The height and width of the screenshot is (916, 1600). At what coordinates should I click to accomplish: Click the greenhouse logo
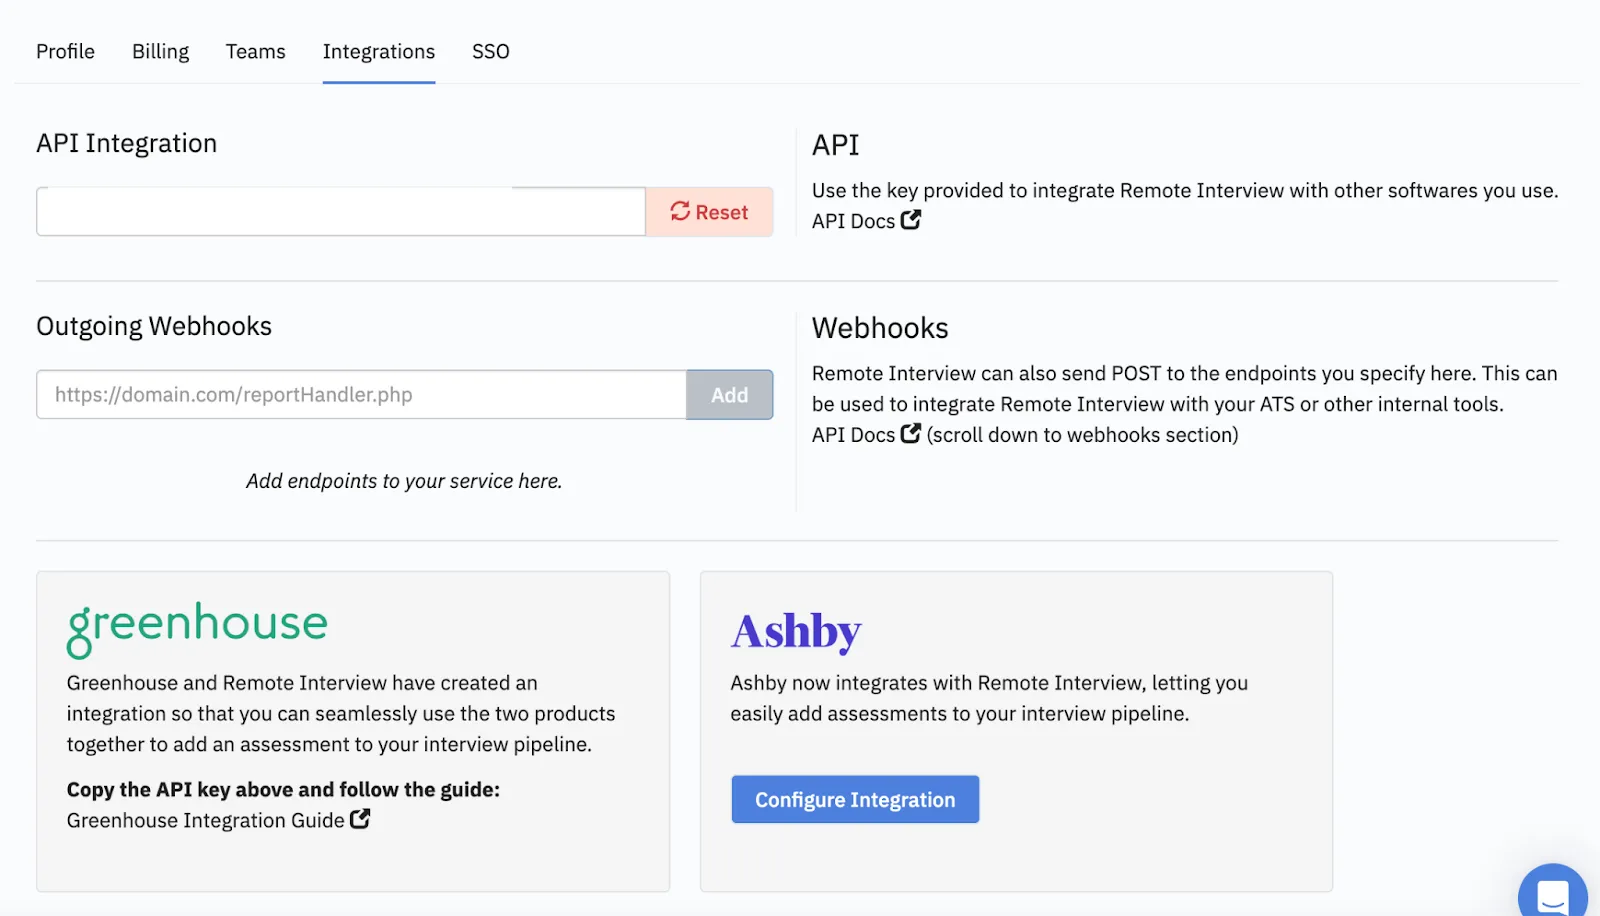click(x=197, y=629)
